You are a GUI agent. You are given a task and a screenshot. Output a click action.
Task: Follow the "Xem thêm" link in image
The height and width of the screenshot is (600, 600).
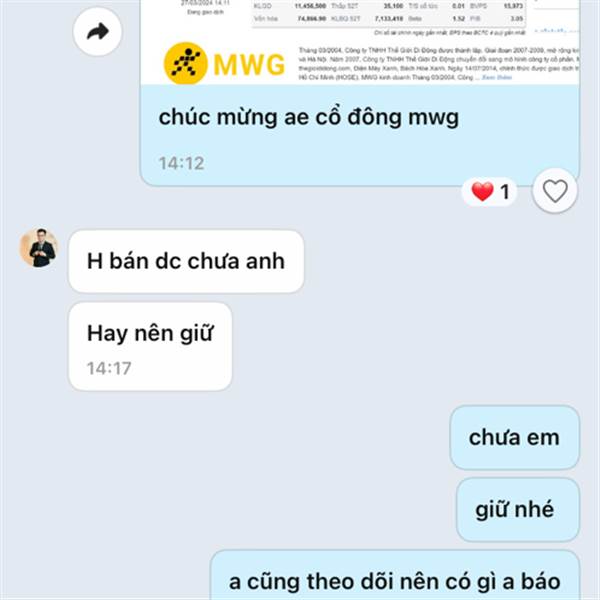(496, 78)
